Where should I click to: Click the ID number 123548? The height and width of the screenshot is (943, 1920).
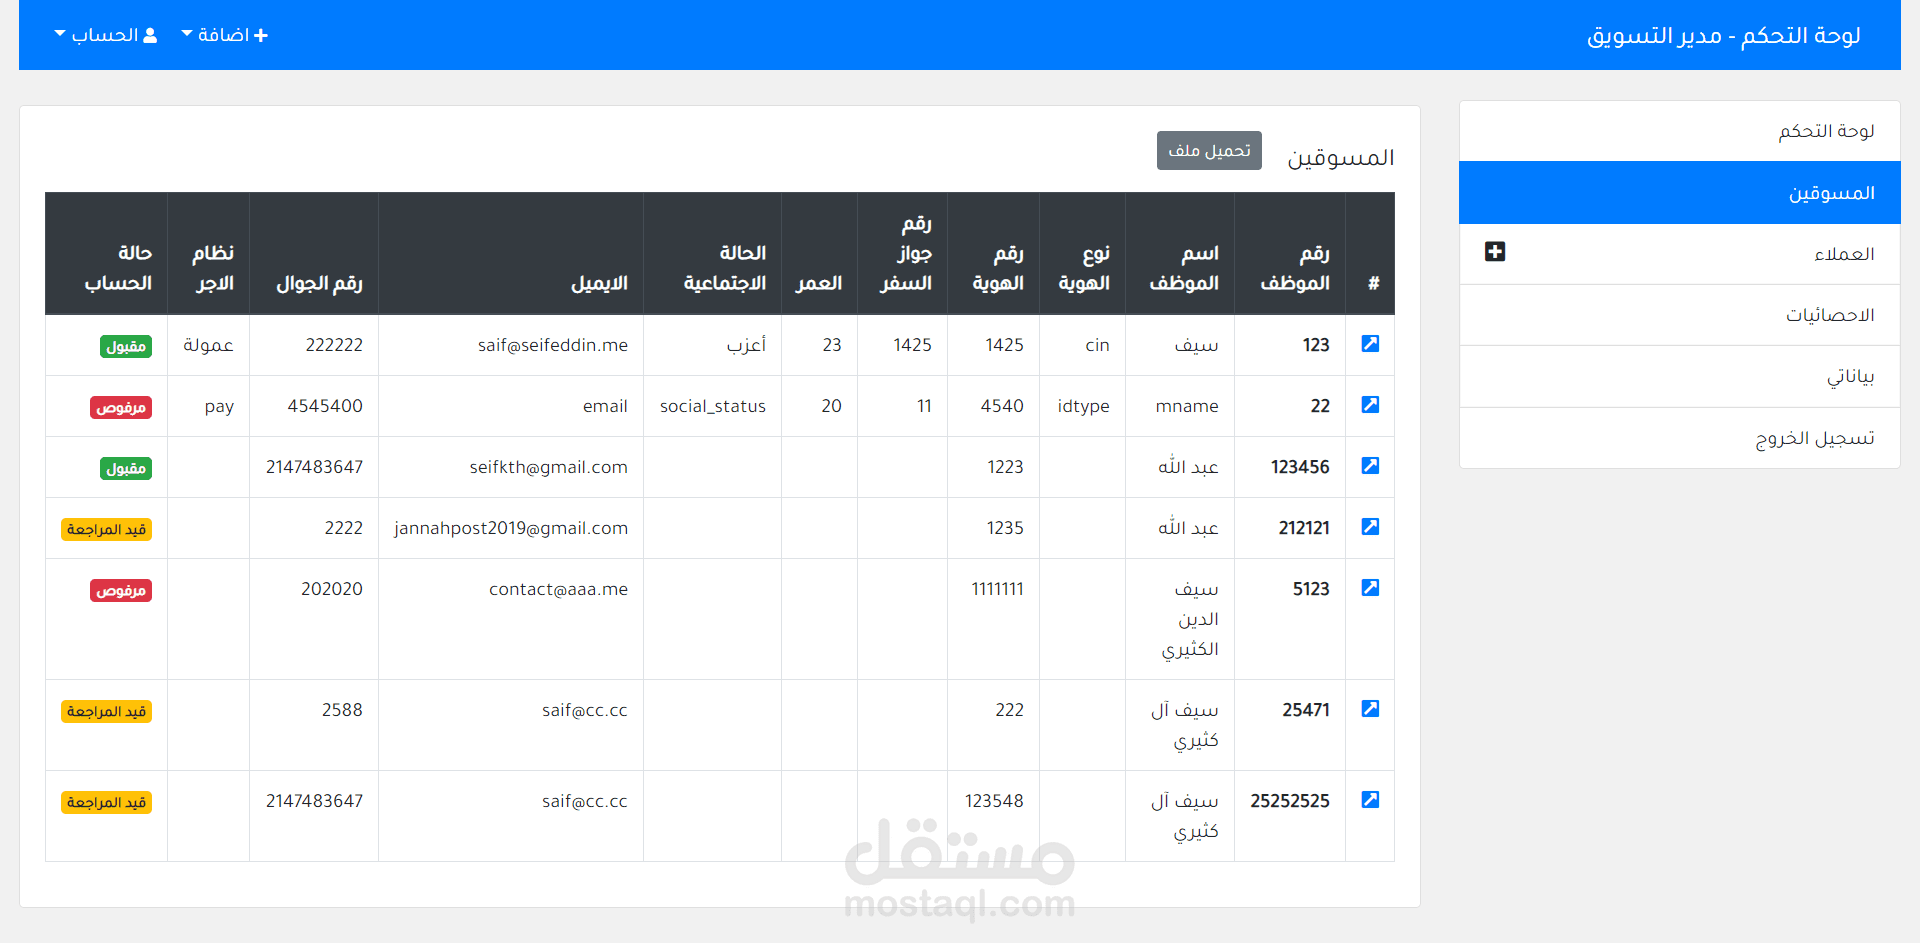pyautogui.click(x=994, y=801)
